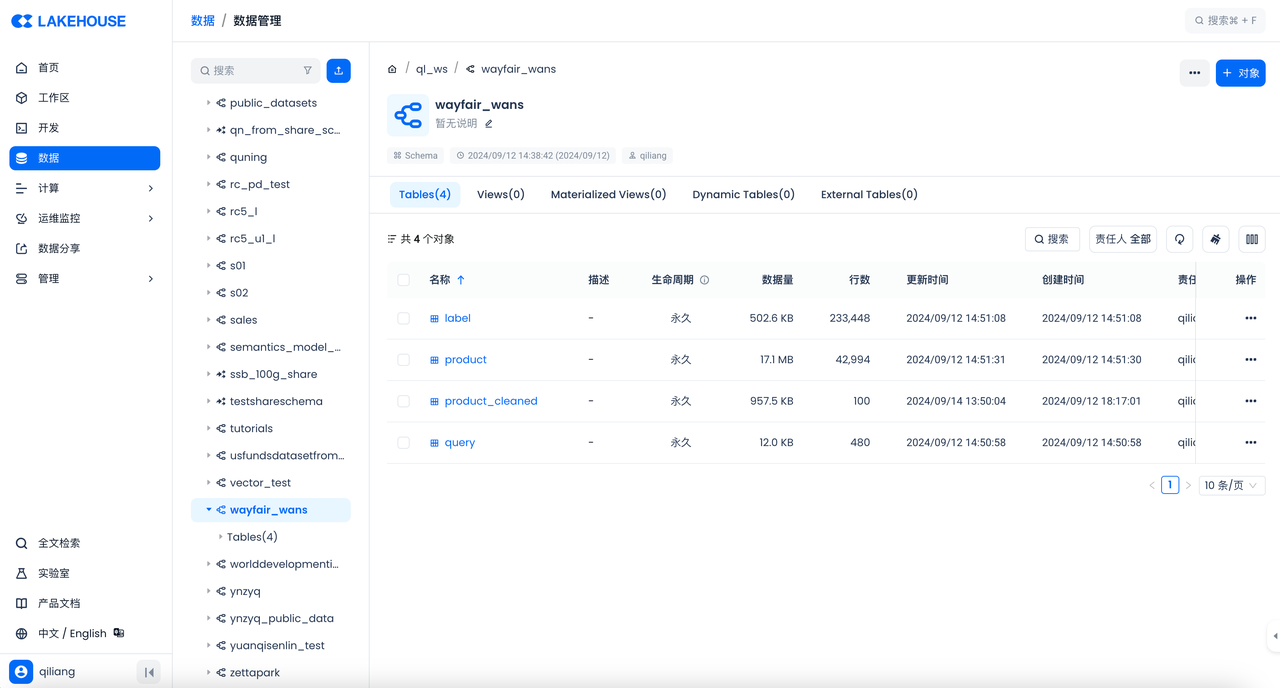Collapse the left sidebar with the arrow icon

tap(149, 672)
